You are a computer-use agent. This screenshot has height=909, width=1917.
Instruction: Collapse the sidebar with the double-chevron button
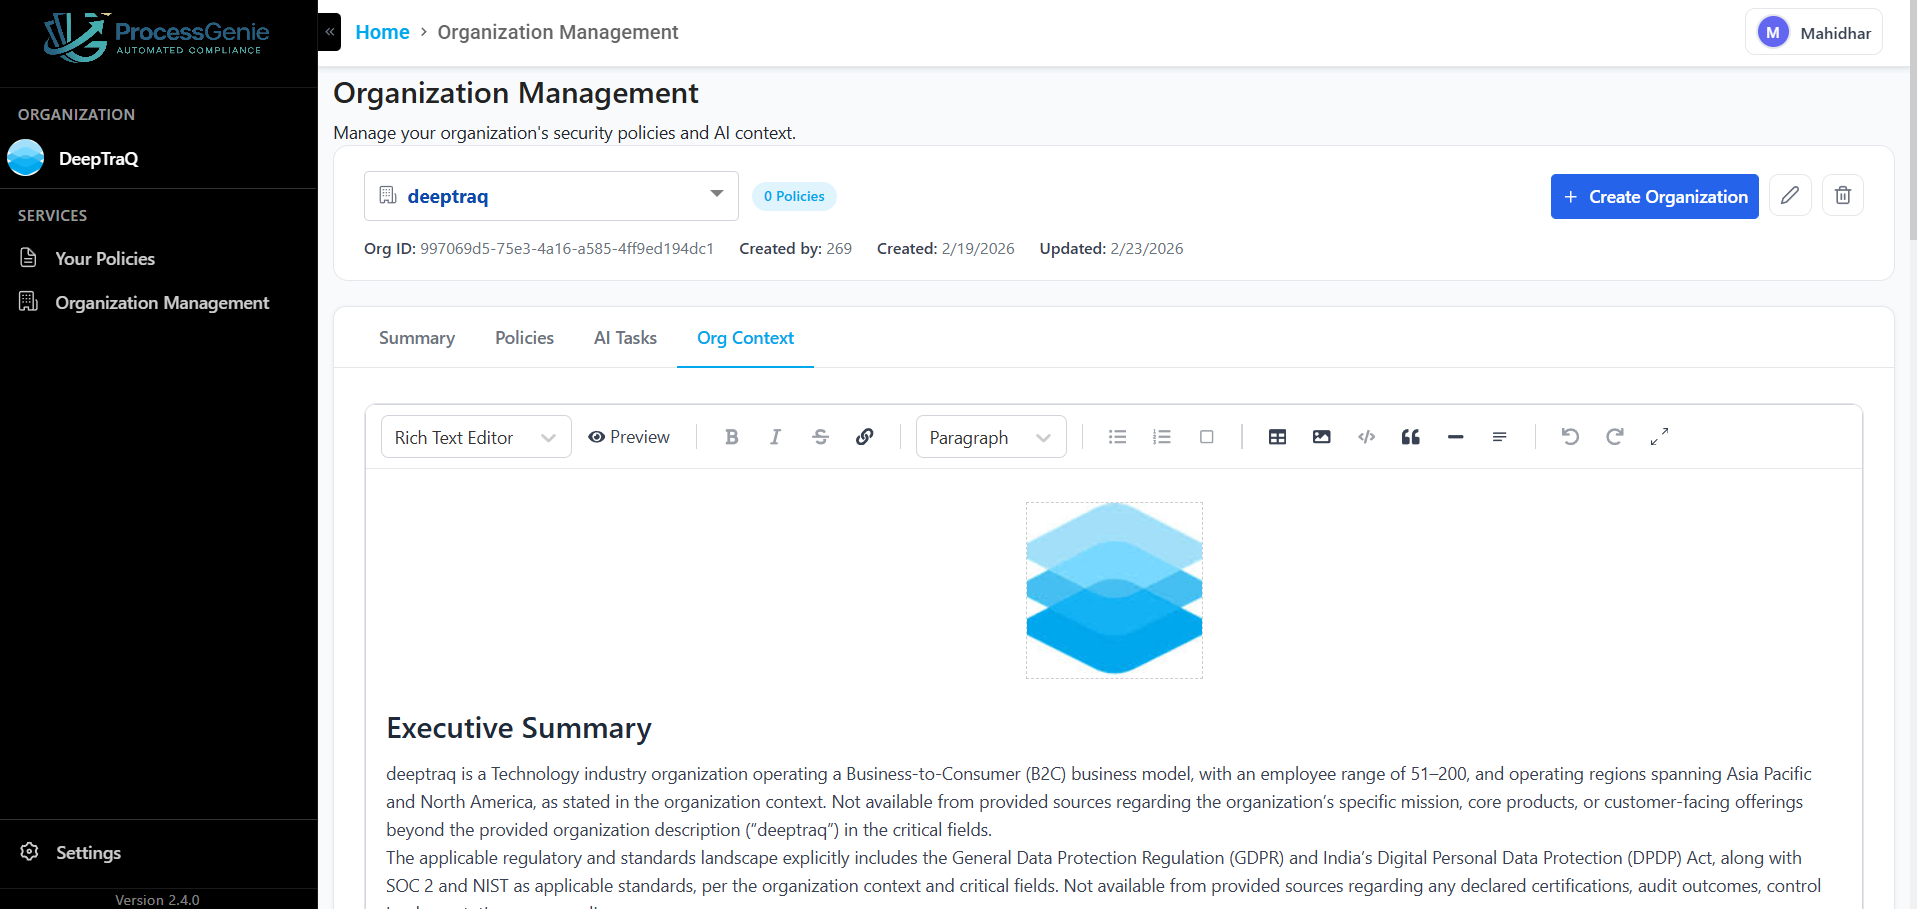coord(330,32)
